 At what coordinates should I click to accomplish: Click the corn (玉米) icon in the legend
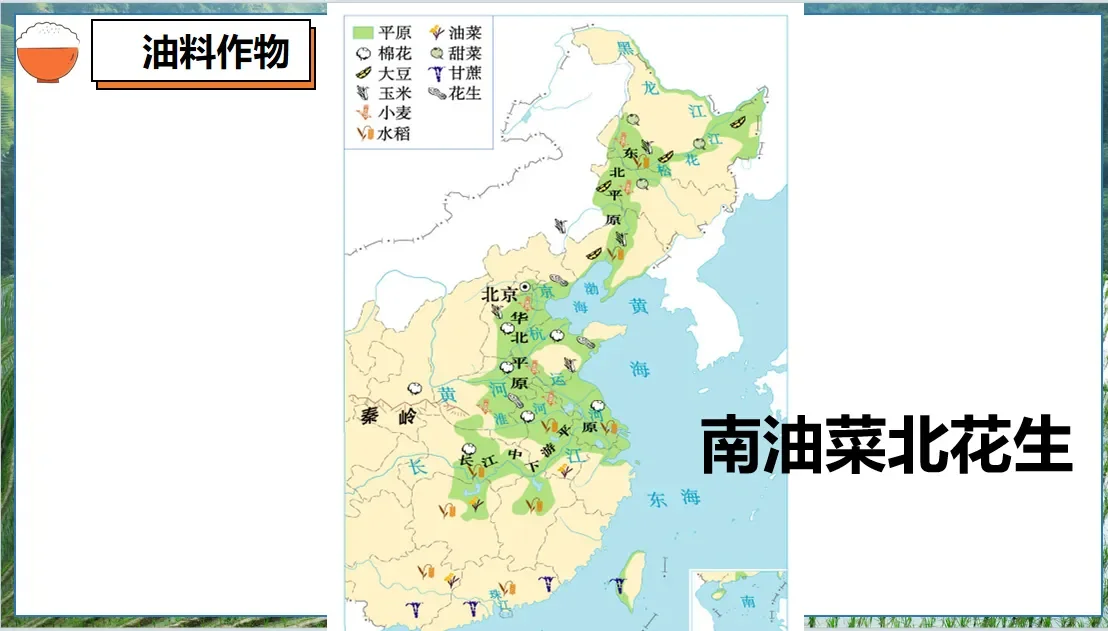[362, 93]
